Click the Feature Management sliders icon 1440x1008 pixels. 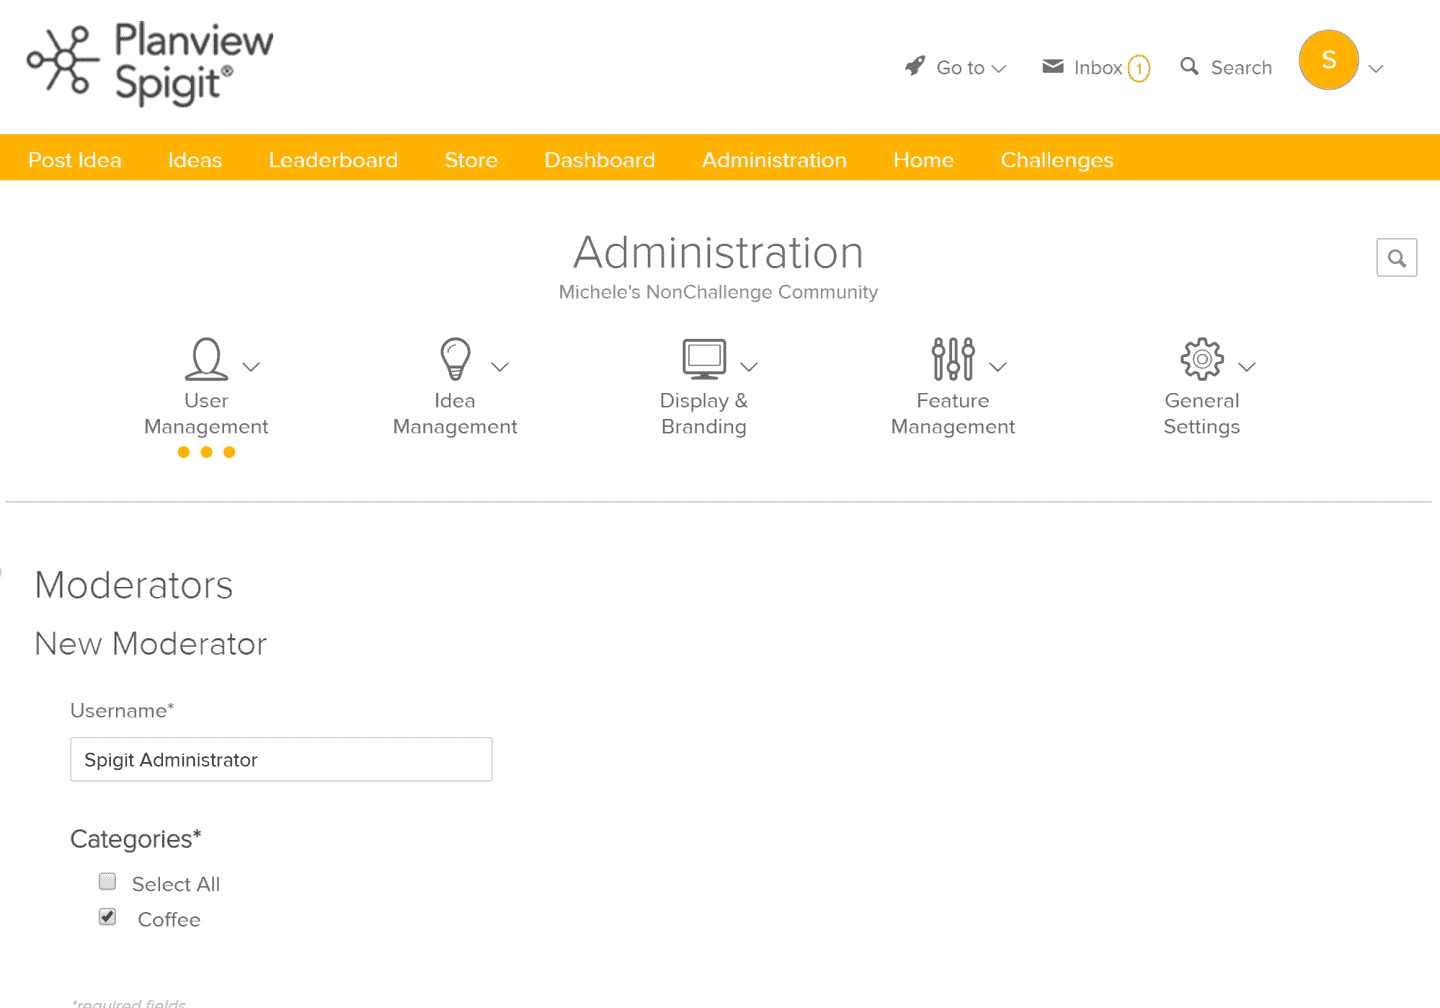pyautogui.click(x=953, y=359)
